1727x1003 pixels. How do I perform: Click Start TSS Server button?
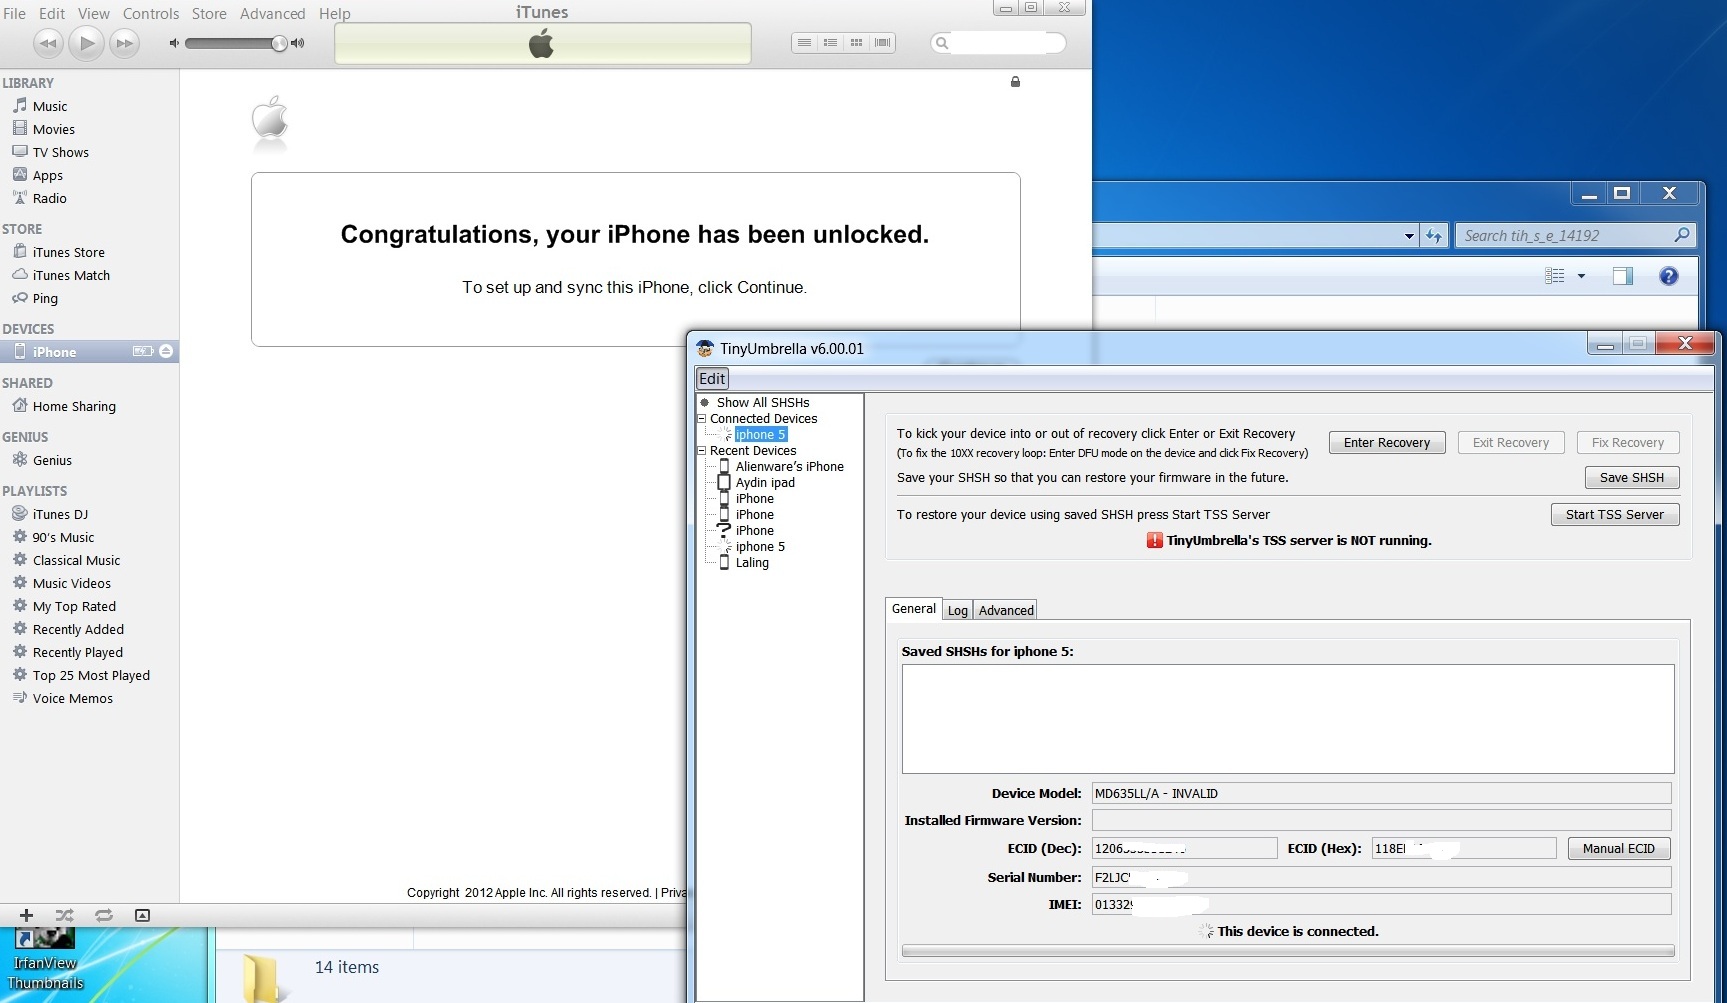pos(1615,515)
